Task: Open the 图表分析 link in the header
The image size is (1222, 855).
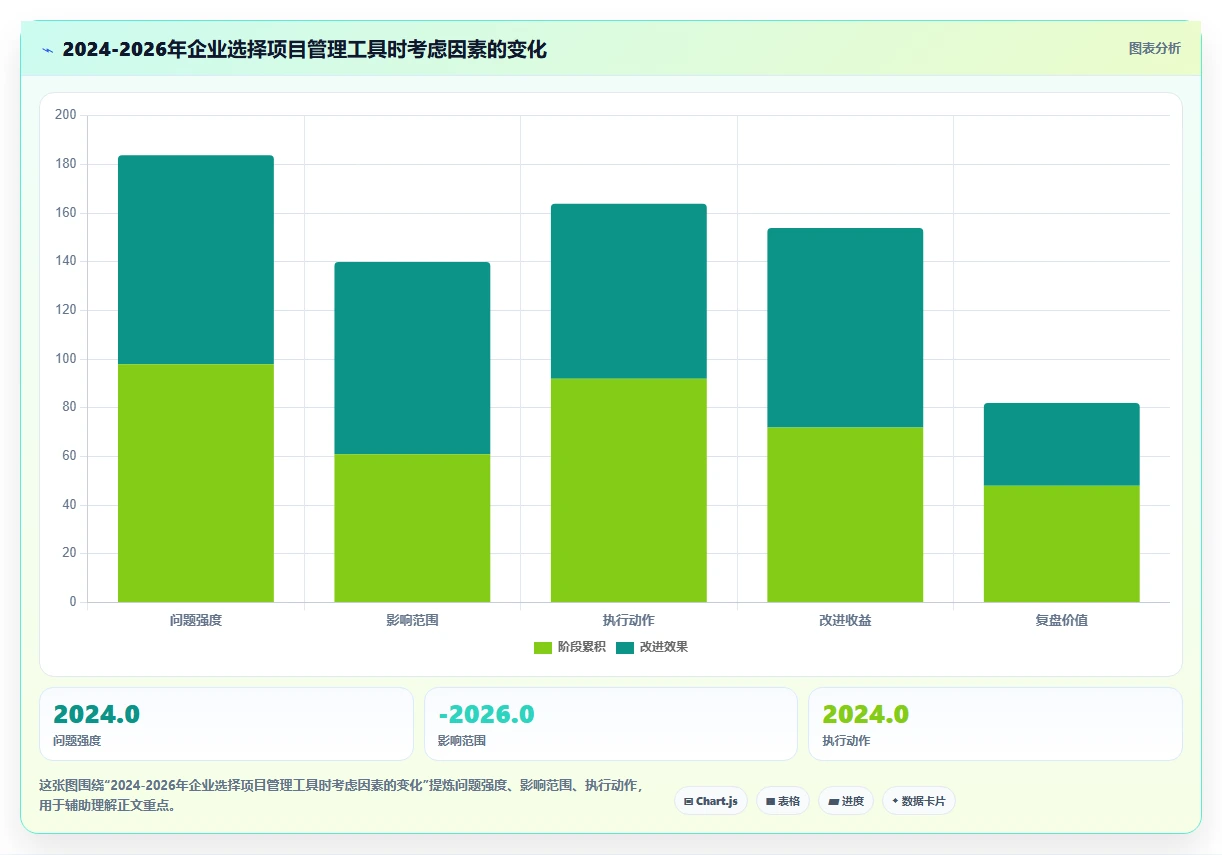Action: (1154, 48)
